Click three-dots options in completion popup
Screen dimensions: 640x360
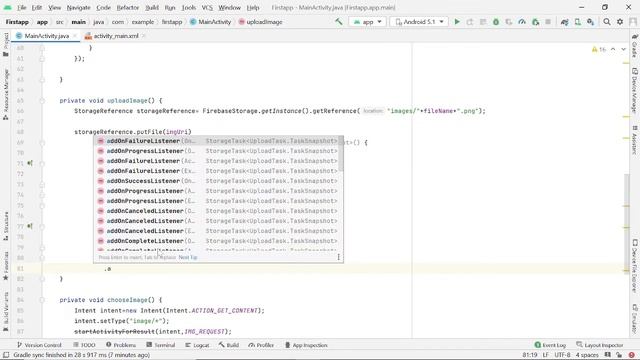pyautogui.click(x=338, y=257)
